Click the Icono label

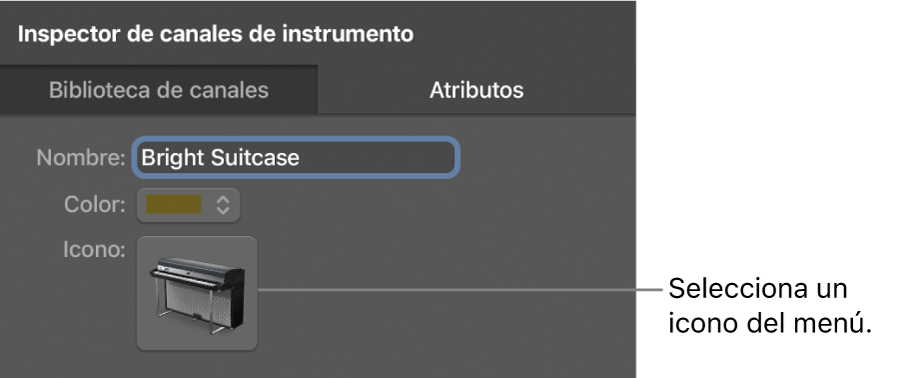[95, 250]
